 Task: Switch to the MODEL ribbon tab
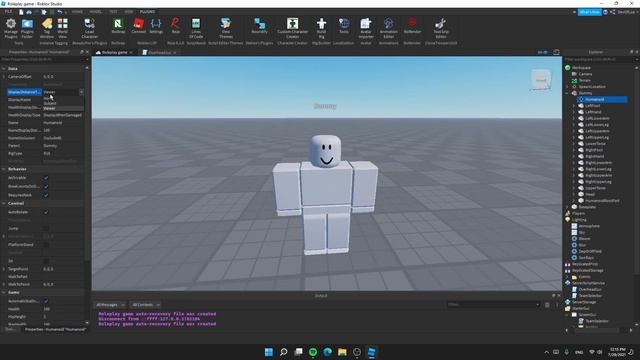[96, 12]
